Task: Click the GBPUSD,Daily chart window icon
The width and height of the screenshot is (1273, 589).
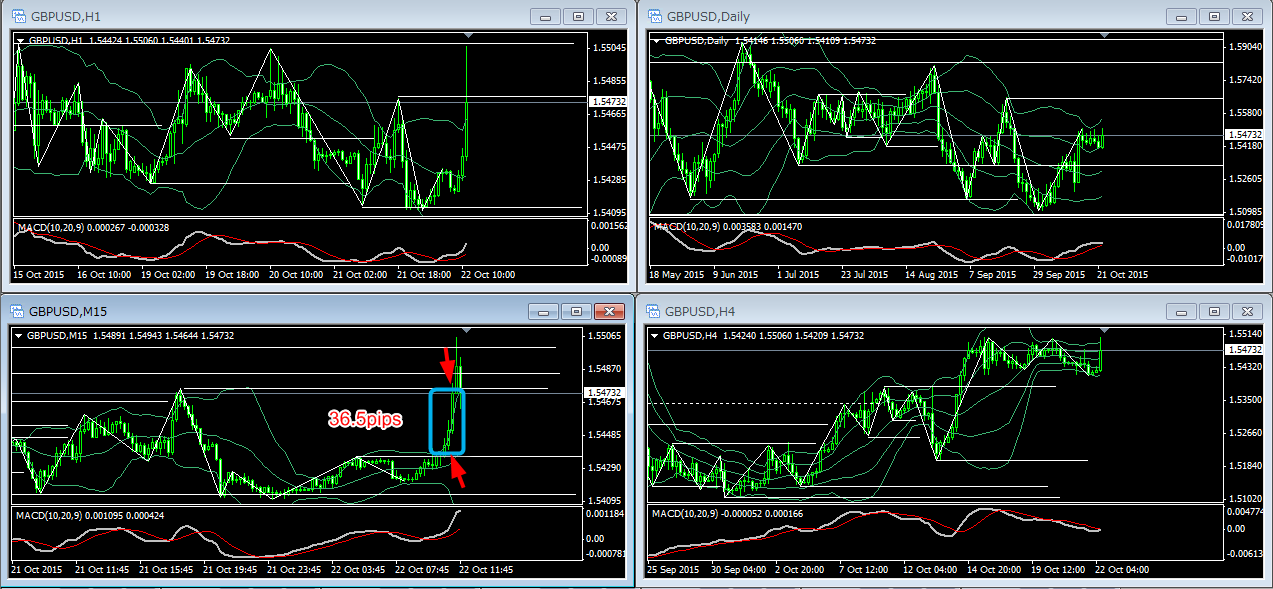Action: click(x=655, y=17)
